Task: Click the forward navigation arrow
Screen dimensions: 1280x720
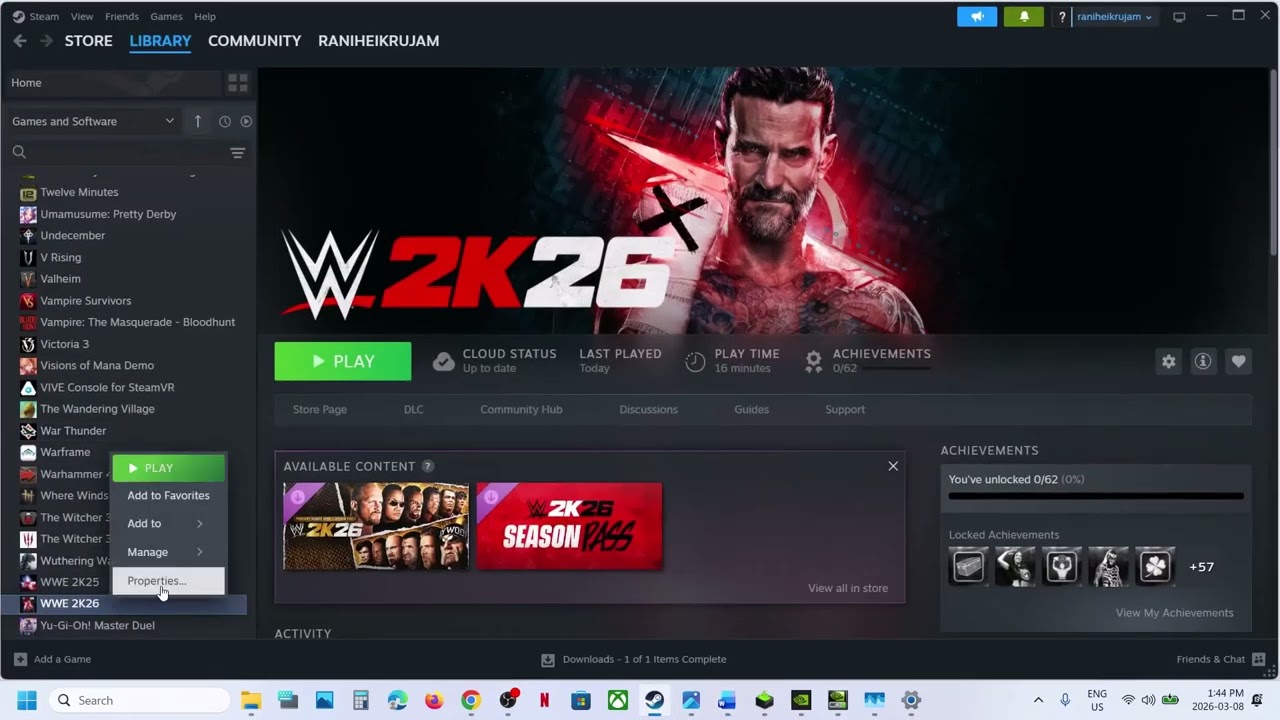Action: coord(46,41)
